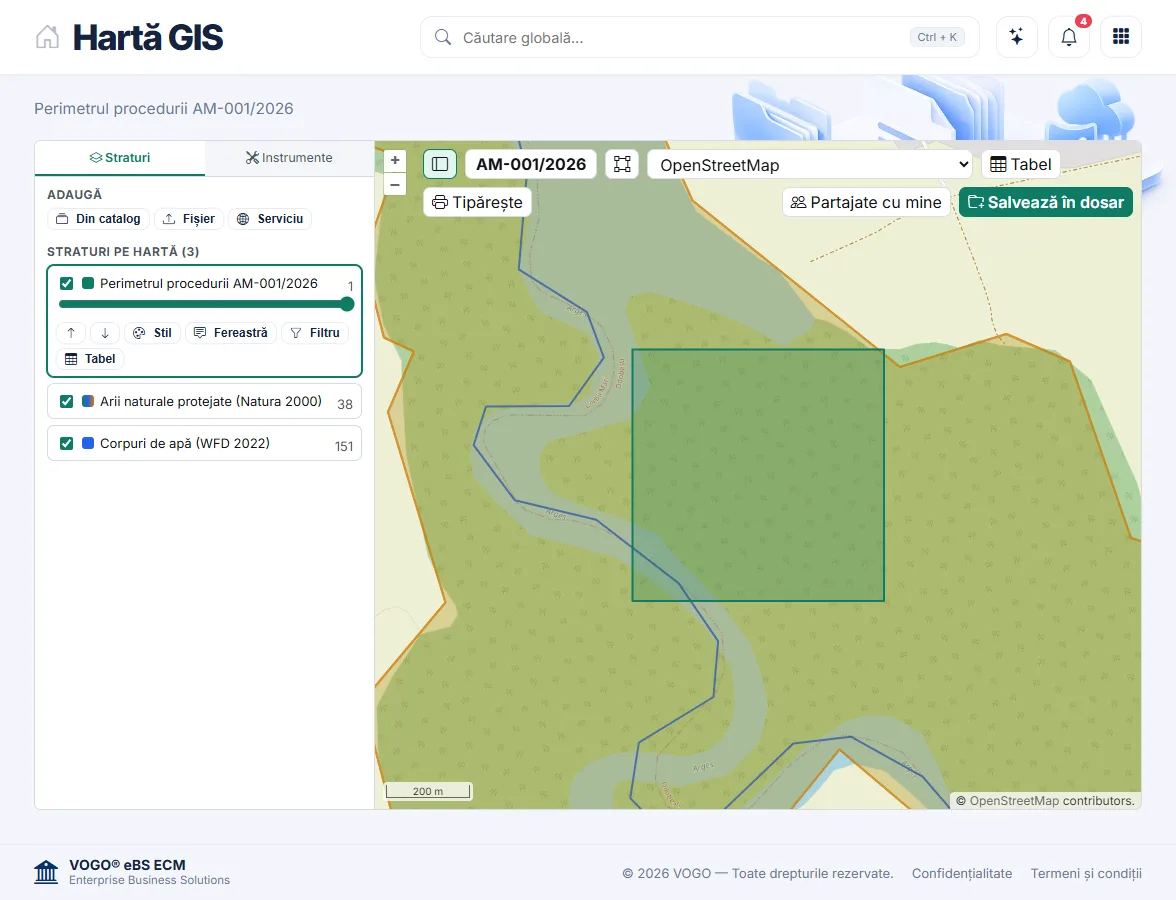Open Partajate cu mine
Viewport: 1176px width, 900px height.
pyautogui.click(x=866, y=202)
